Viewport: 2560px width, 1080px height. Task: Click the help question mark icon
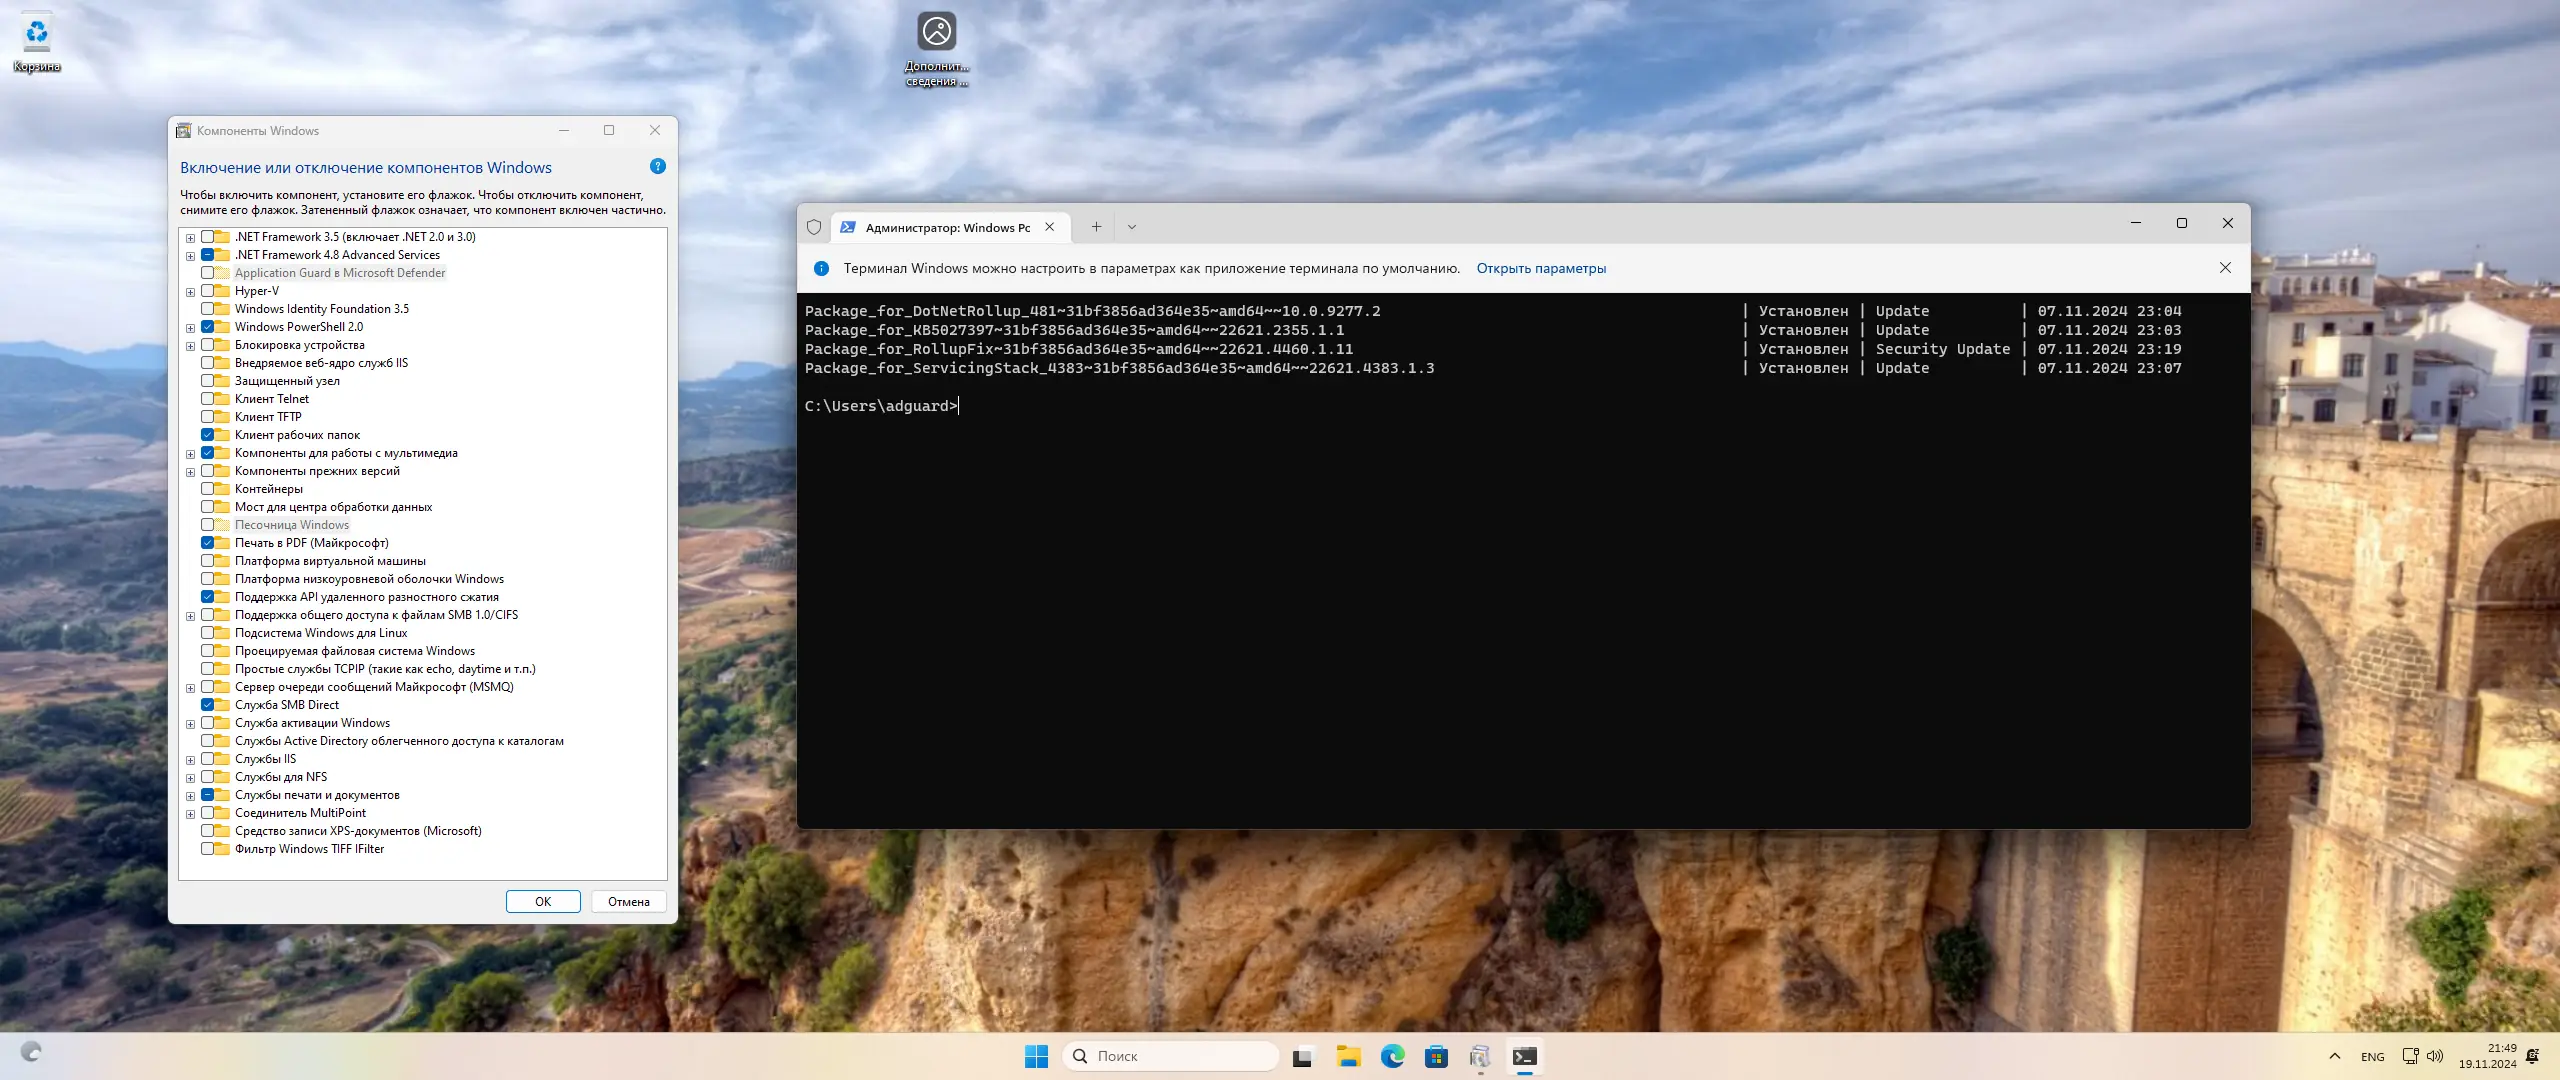[657, 166]
